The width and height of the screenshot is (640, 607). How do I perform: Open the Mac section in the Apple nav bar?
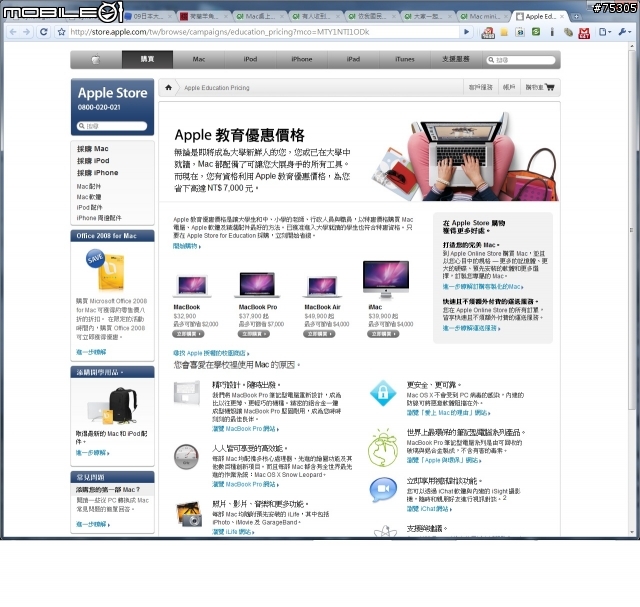(199, 60)
